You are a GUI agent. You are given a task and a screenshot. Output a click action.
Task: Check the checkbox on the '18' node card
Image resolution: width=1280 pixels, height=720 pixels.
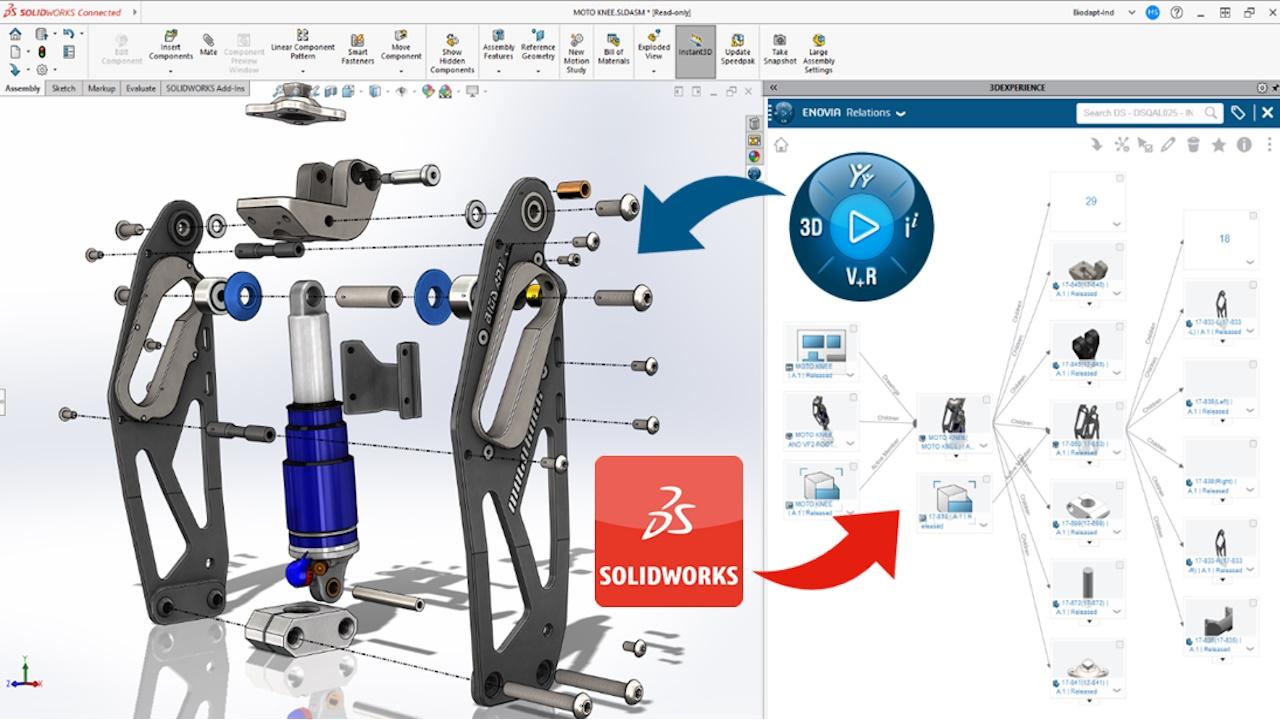(x=1252, y=217)
